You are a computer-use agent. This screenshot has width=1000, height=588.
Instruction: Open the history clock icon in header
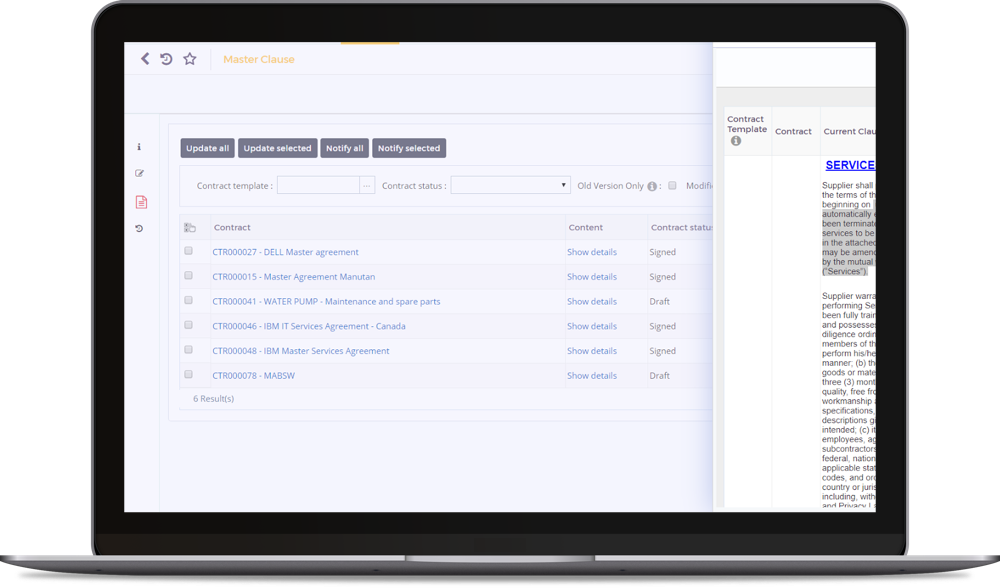[166, 59]
